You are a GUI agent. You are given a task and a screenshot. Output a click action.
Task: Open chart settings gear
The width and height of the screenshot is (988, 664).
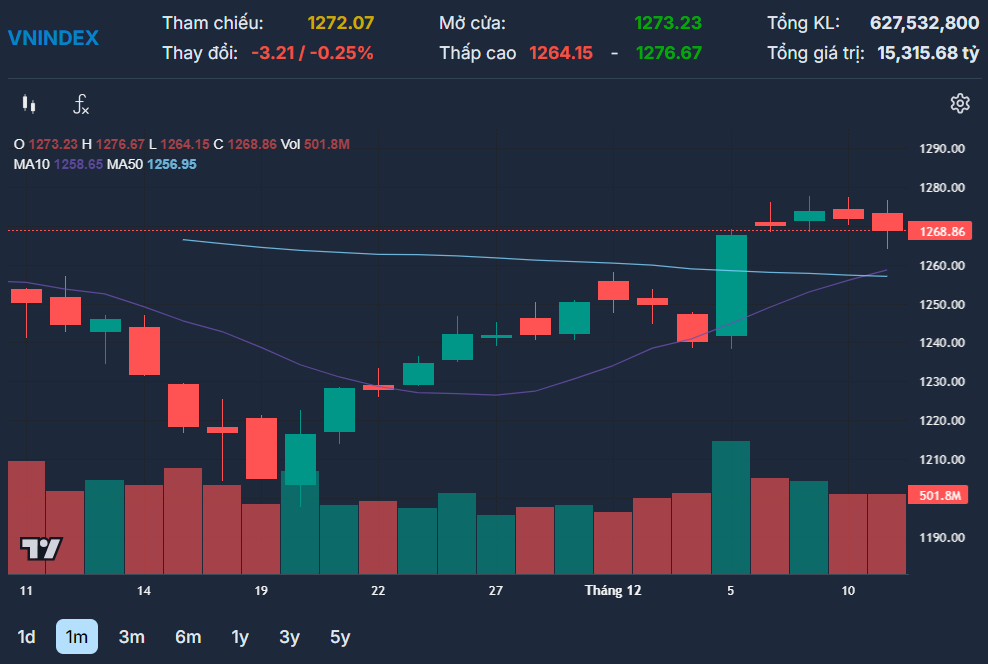(960, 103)
